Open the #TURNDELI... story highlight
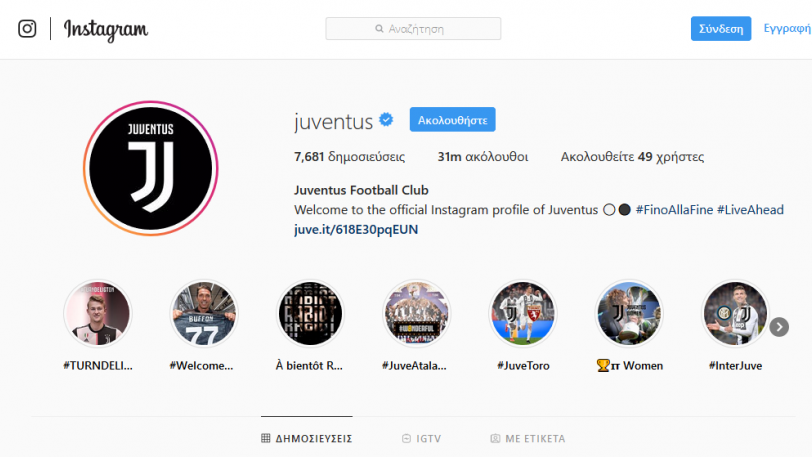 [x=97, y=313]
